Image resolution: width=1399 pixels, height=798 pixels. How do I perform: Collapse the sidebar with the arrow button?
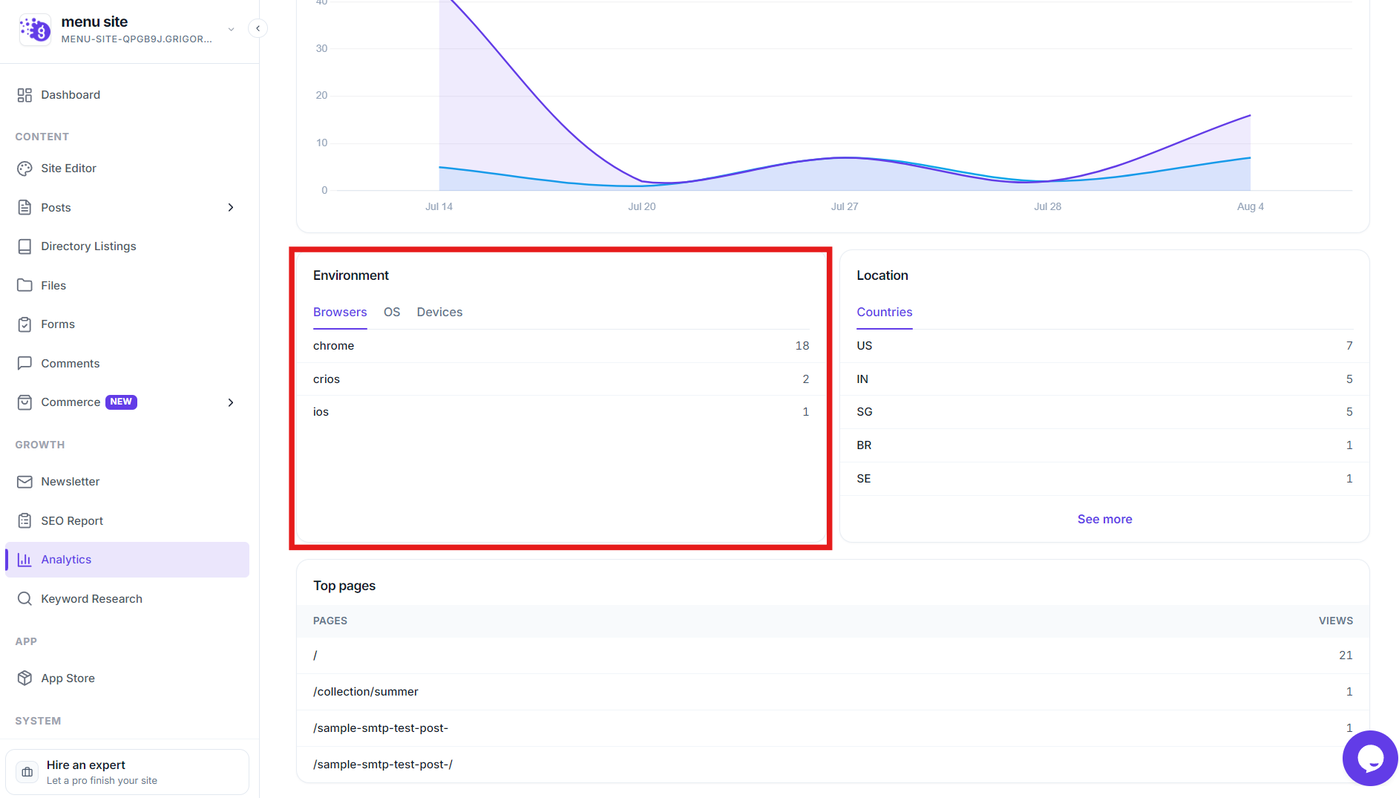258,28
